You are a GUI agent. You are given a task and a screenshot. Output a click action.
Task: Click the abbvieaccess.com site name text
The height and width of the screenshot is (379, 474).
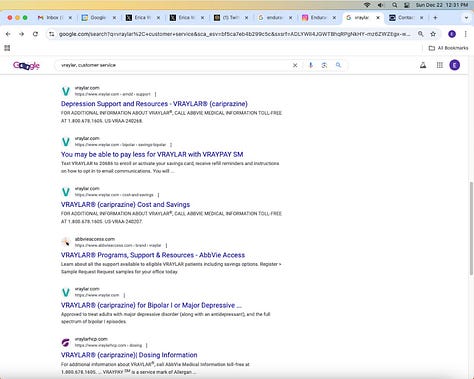click(x=95, y=239)
